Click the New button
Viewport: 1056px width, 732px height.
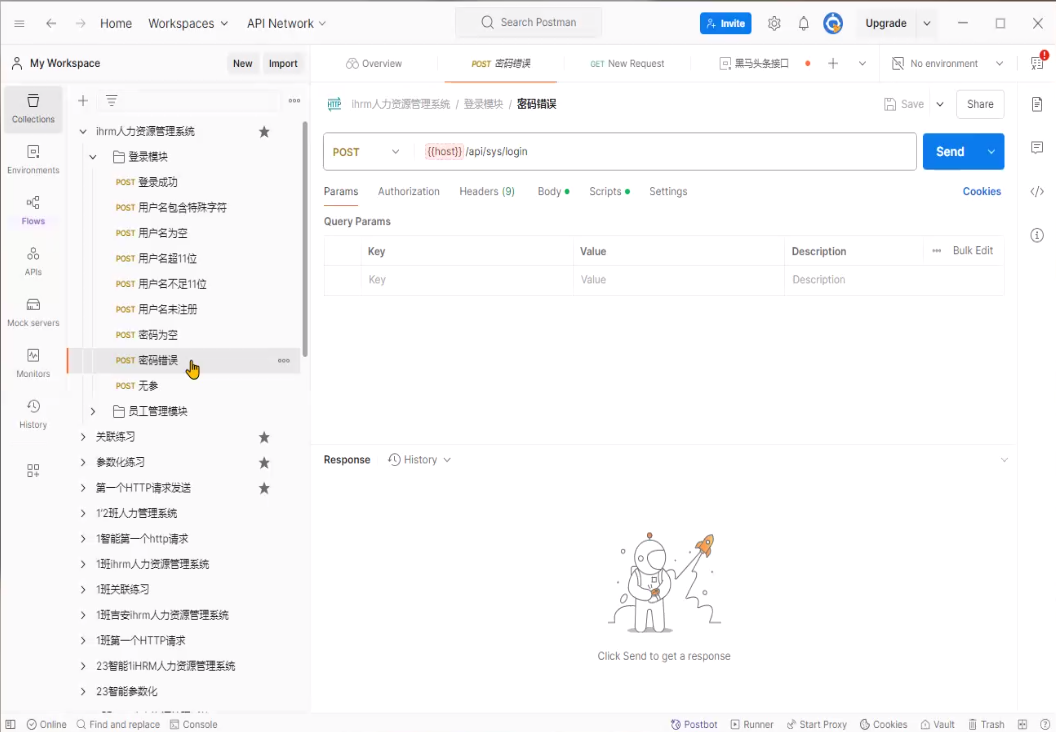click(242, 63)
